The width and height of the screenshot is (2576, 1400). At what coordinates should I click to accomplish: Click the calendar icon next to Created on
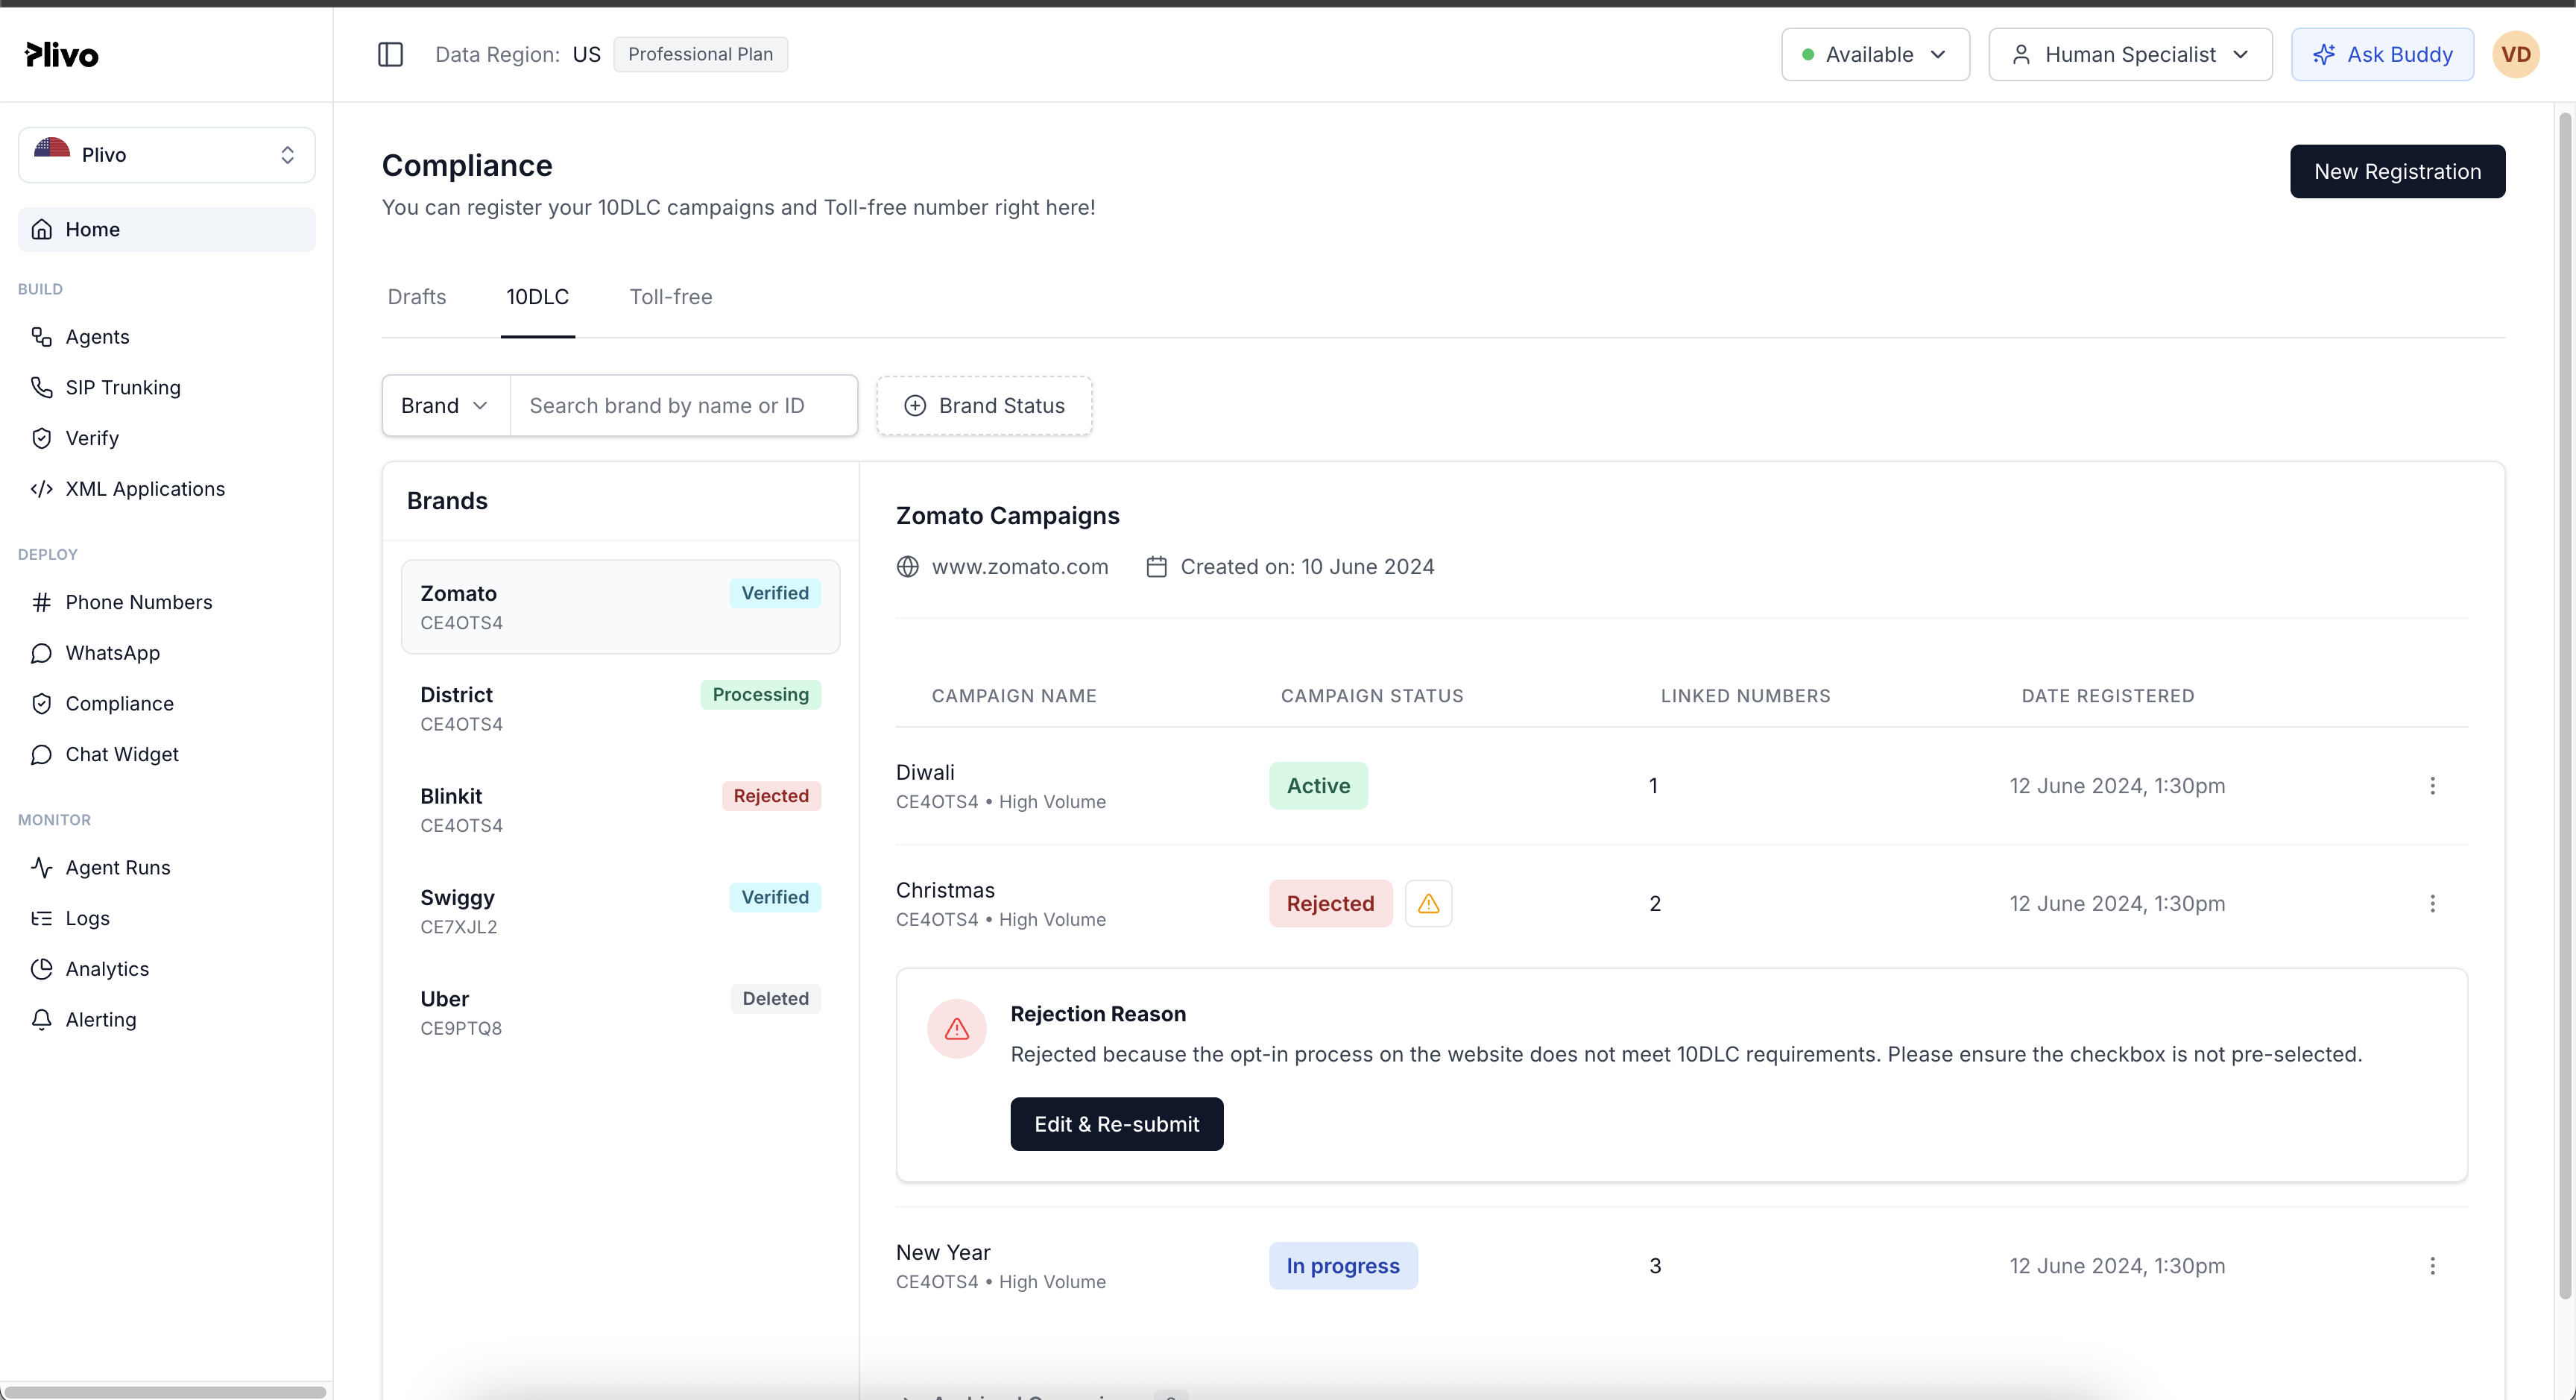pos(1156,567)
